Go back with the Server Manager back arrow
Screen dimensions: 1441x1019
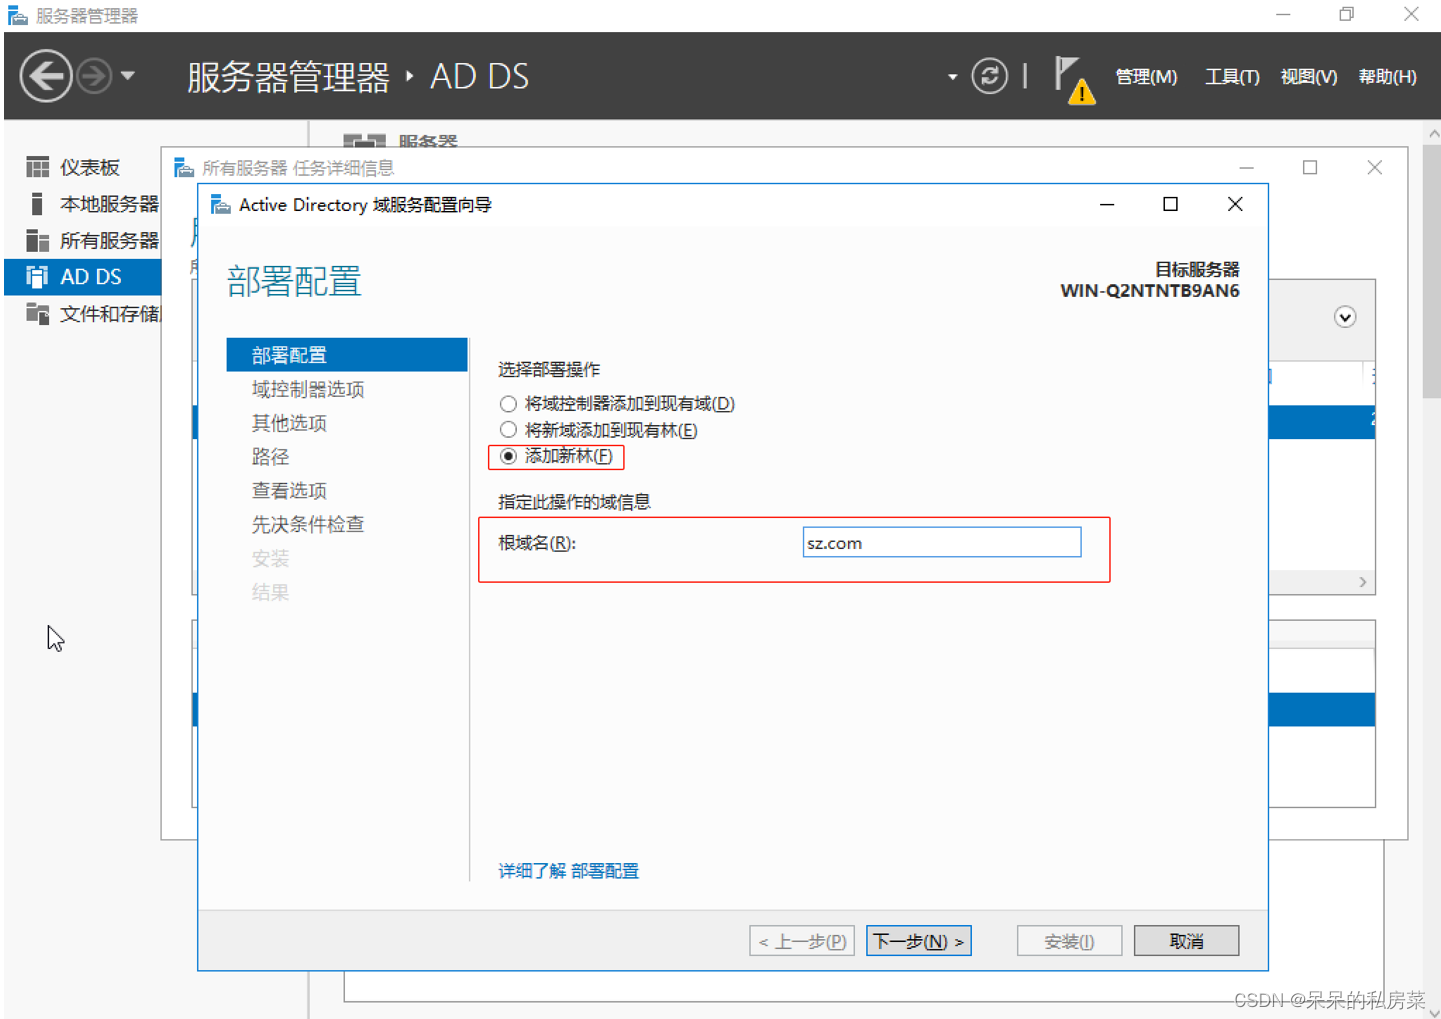pyautogui.click(x=46, y=76)
